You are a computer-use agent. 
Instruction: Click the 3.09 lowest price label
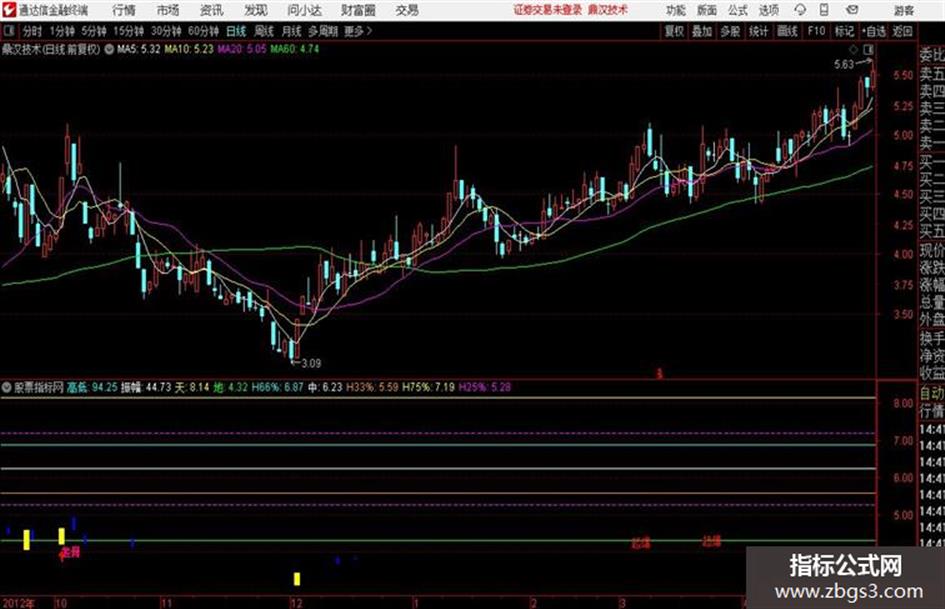click(311, 363)
